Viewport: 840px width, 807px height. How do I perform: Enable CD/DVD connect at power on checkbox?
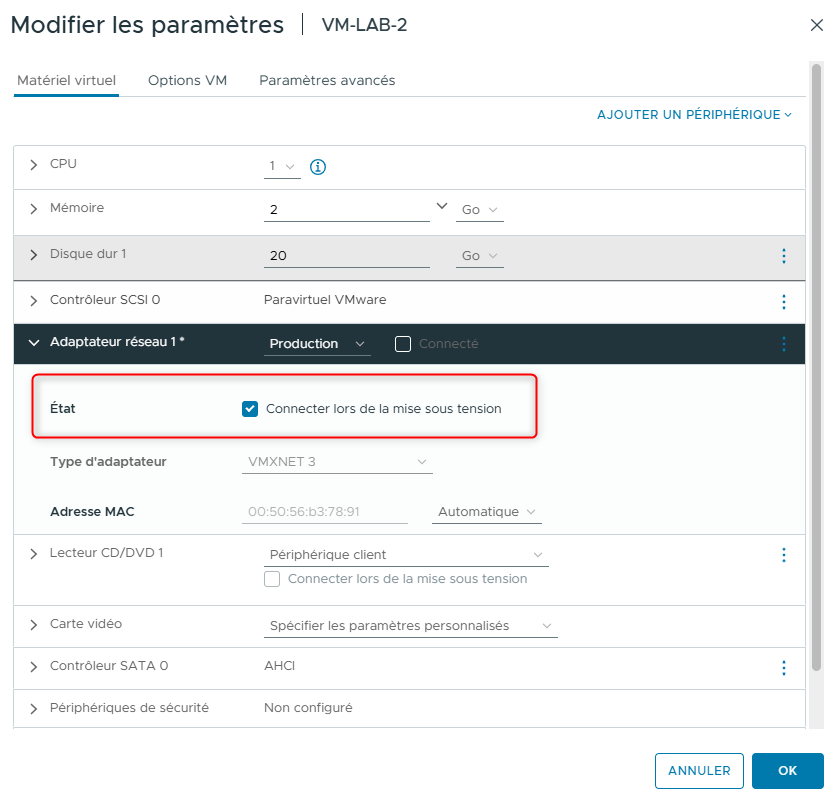pyautogui.click(x=272, y=579)
